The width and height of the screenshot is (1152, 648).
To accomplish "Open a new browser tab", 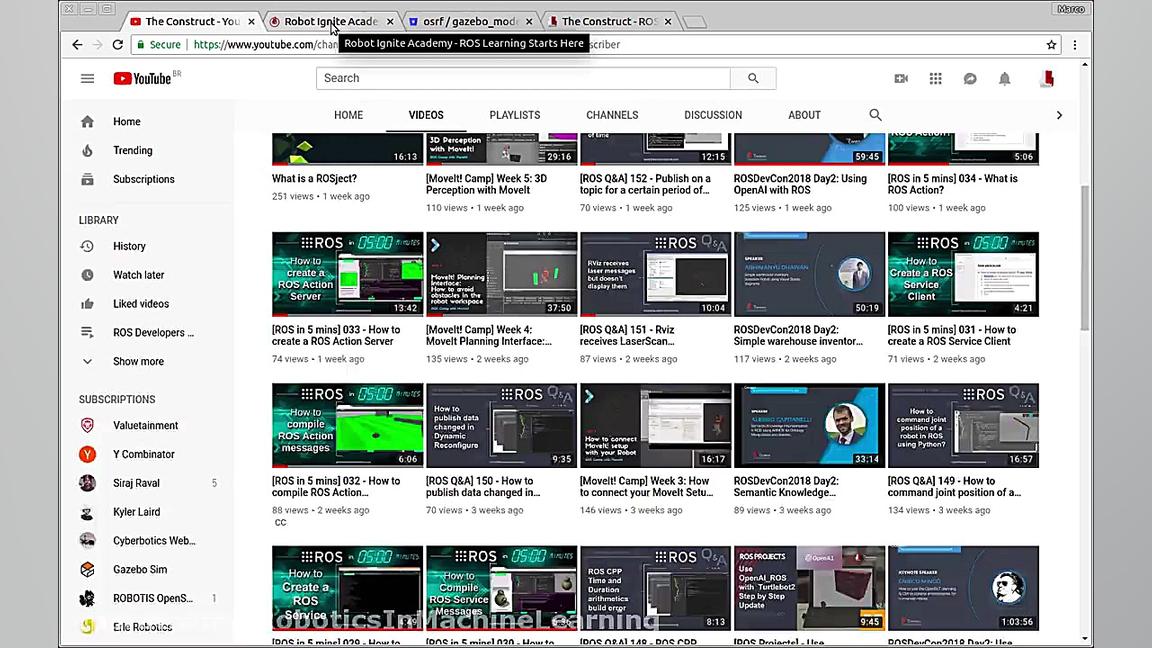I will [695, 22].
